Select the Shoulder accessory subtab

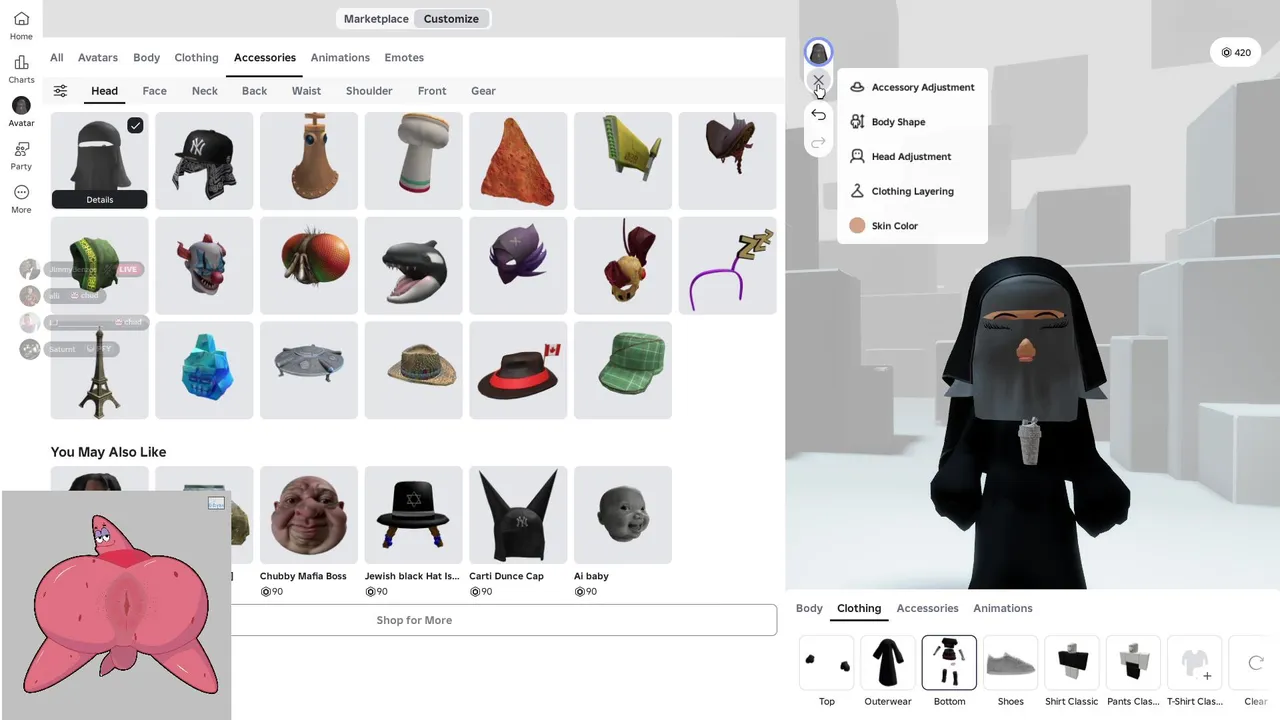[369, 91]
